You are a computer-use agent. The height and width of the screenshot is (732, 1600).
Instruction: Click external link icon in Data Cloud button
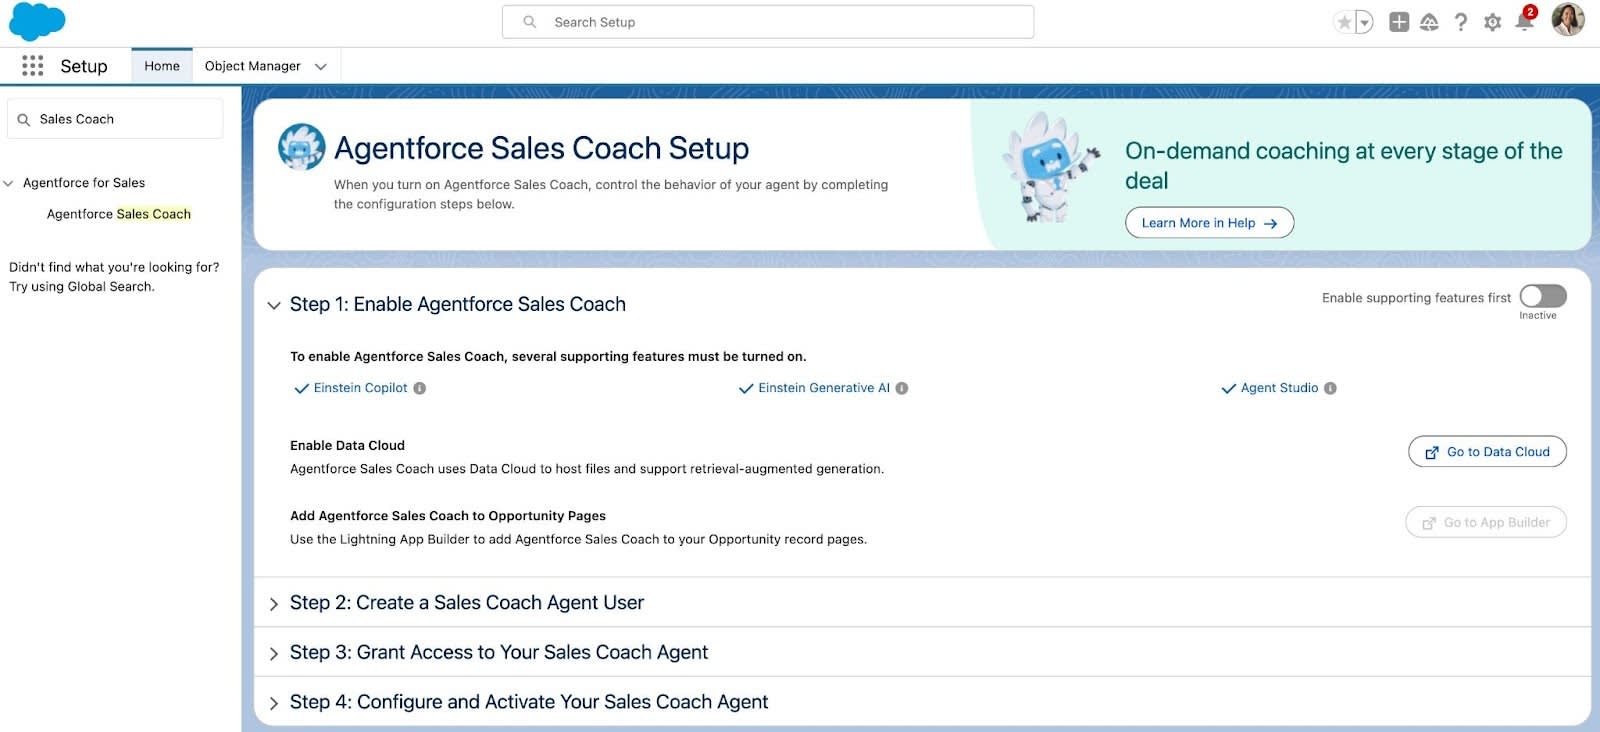(x=1432, y=453)
